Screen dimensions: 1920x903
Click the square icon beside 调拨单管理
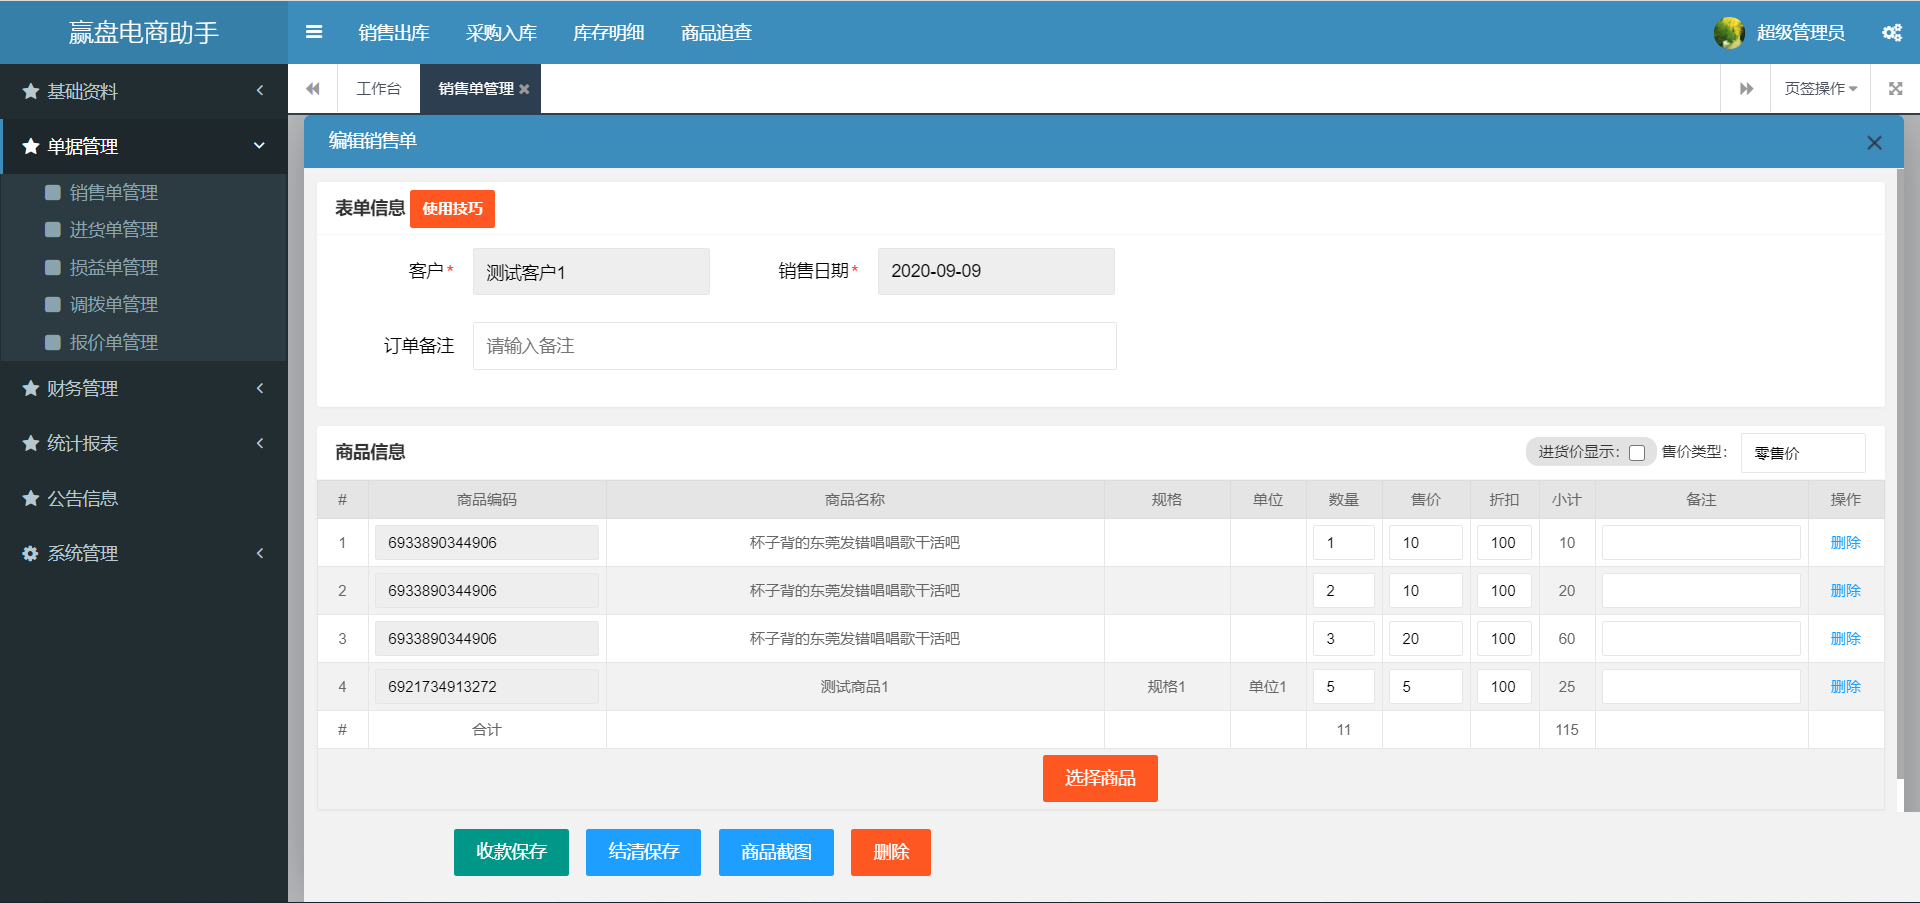[53, 304]
